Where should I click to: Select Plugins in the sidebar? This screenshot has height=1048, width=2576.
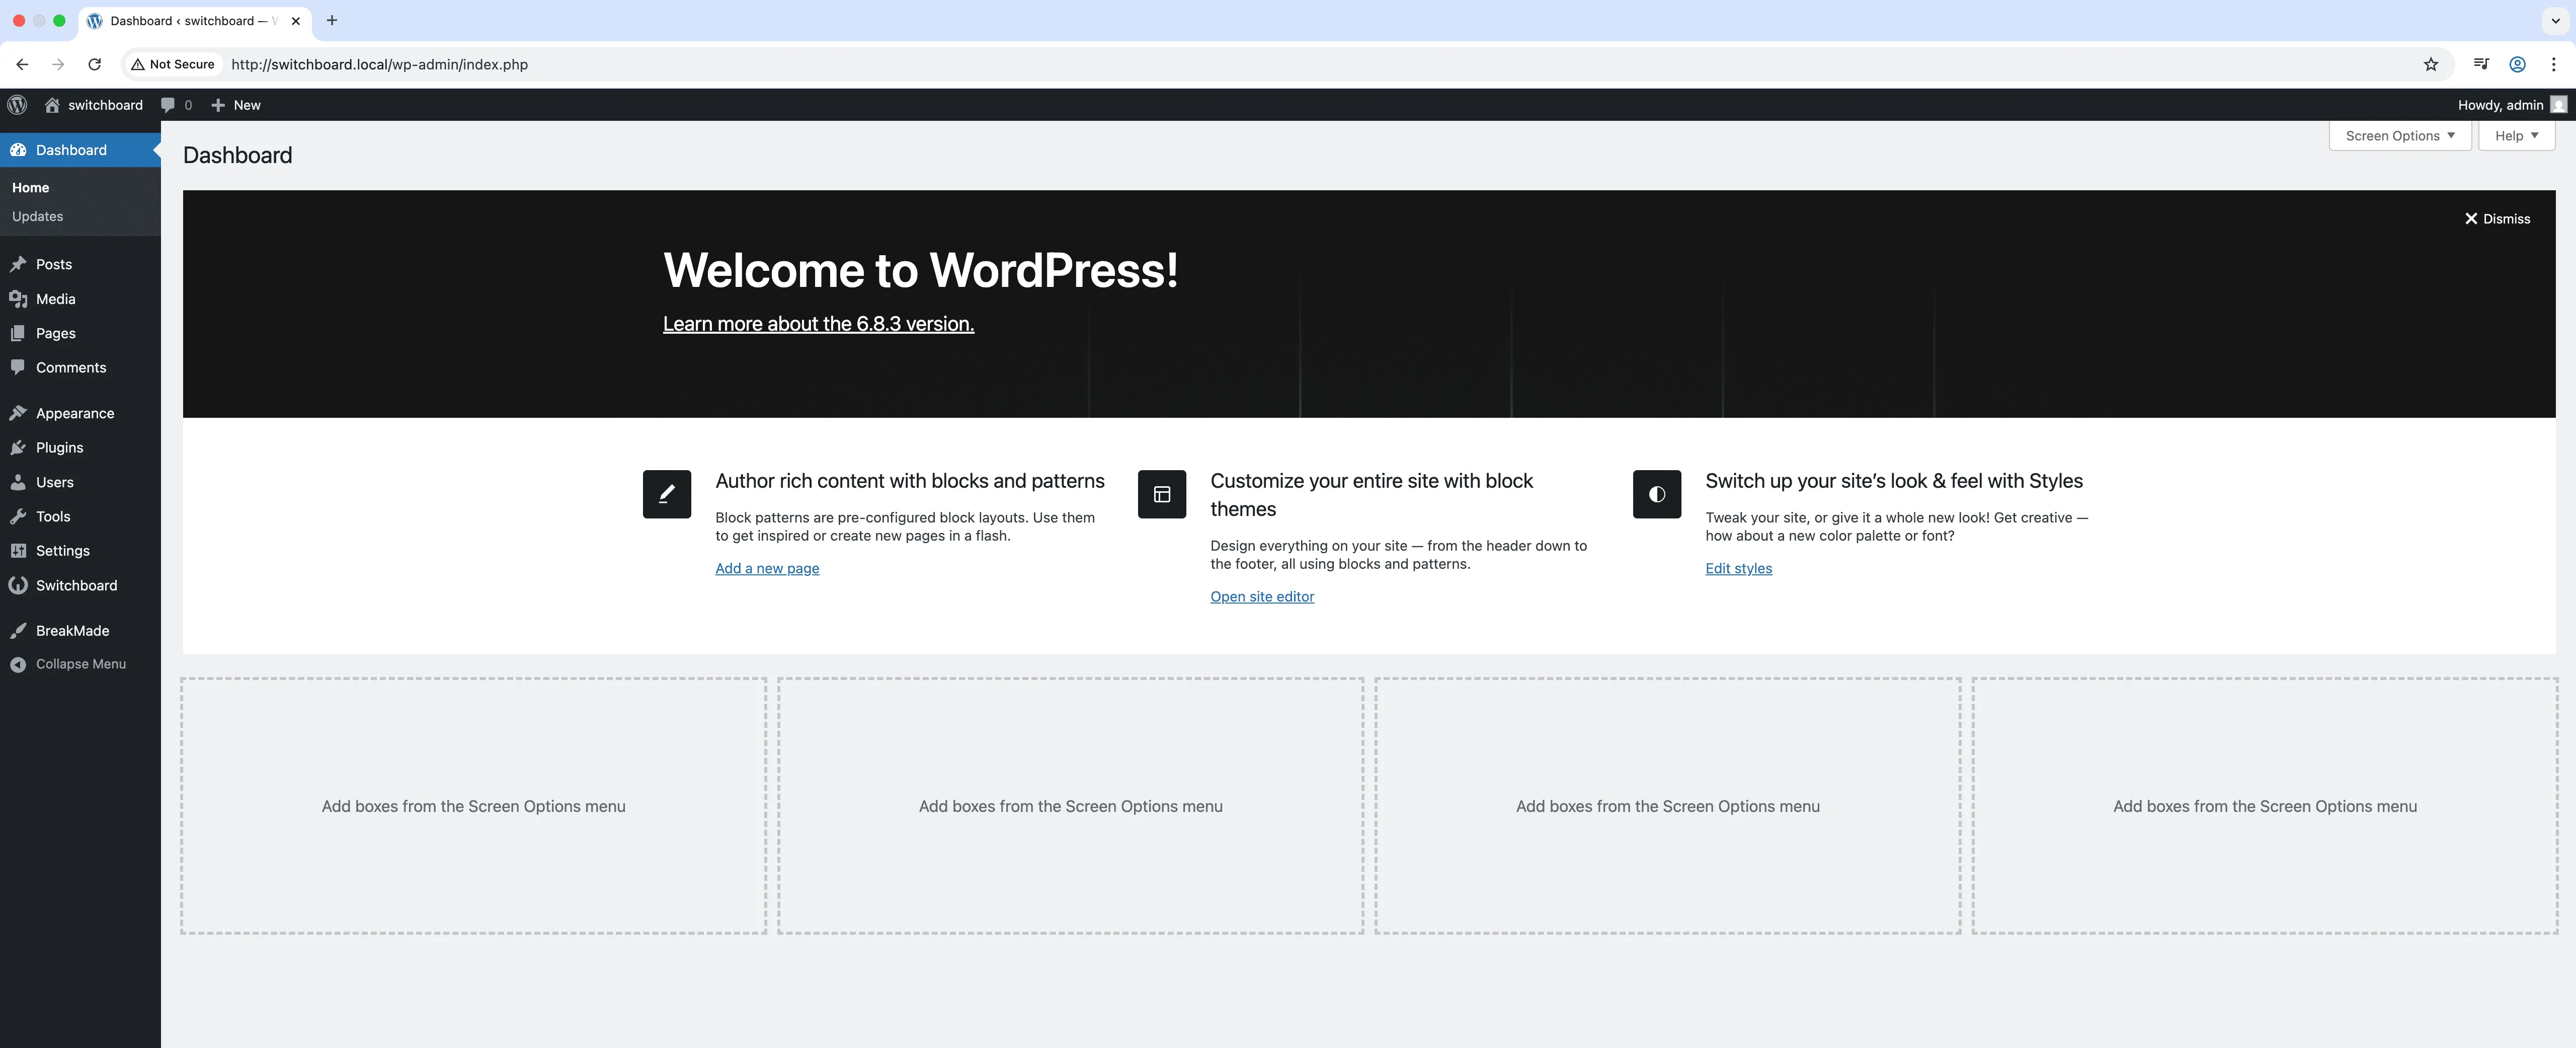(x=60, y=447)
